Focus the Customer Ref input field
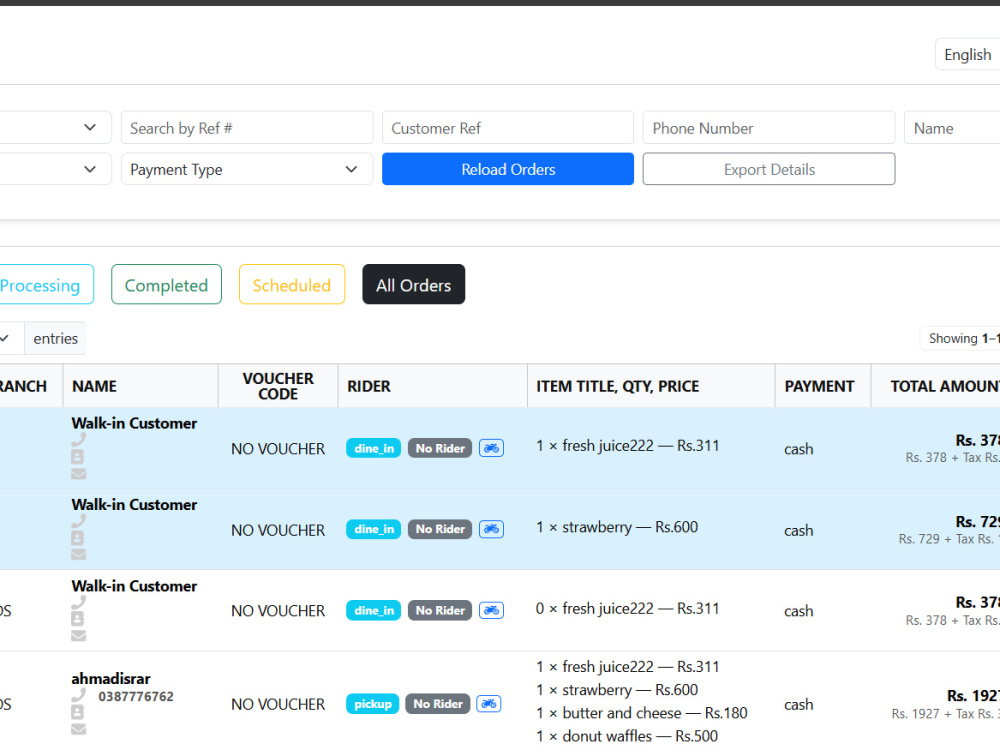The height and width of the screenshot is (750, 1000). coord(508,128)
